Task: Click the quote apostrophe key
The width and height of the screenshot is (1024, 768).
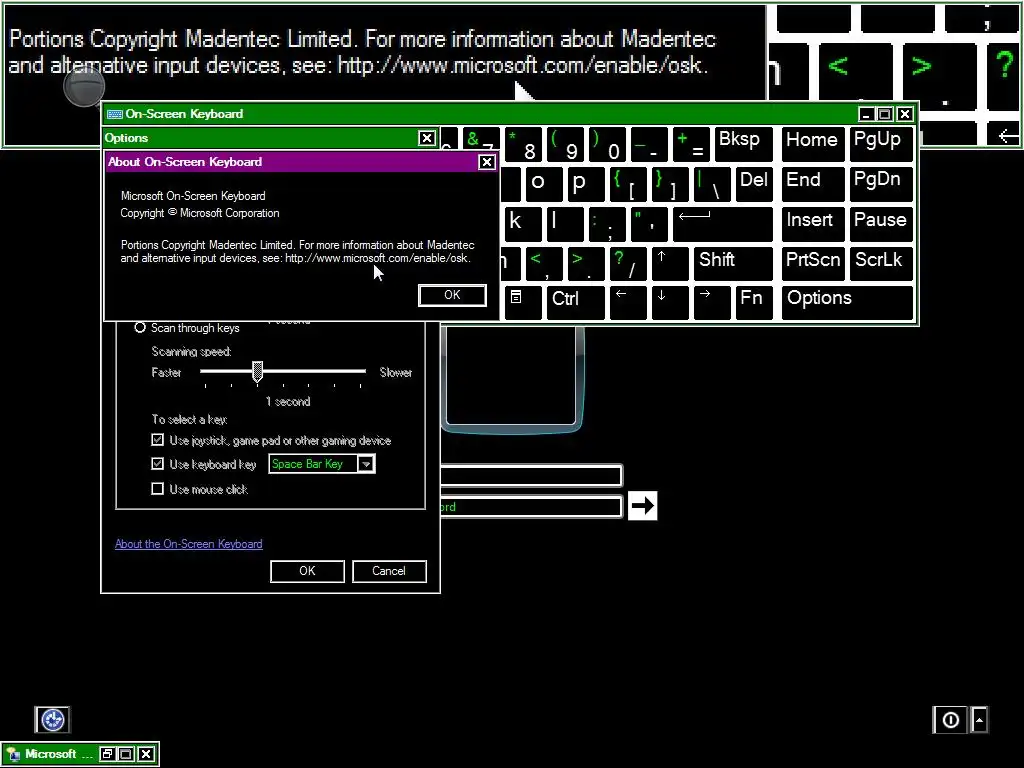Action: click(649, 224)
